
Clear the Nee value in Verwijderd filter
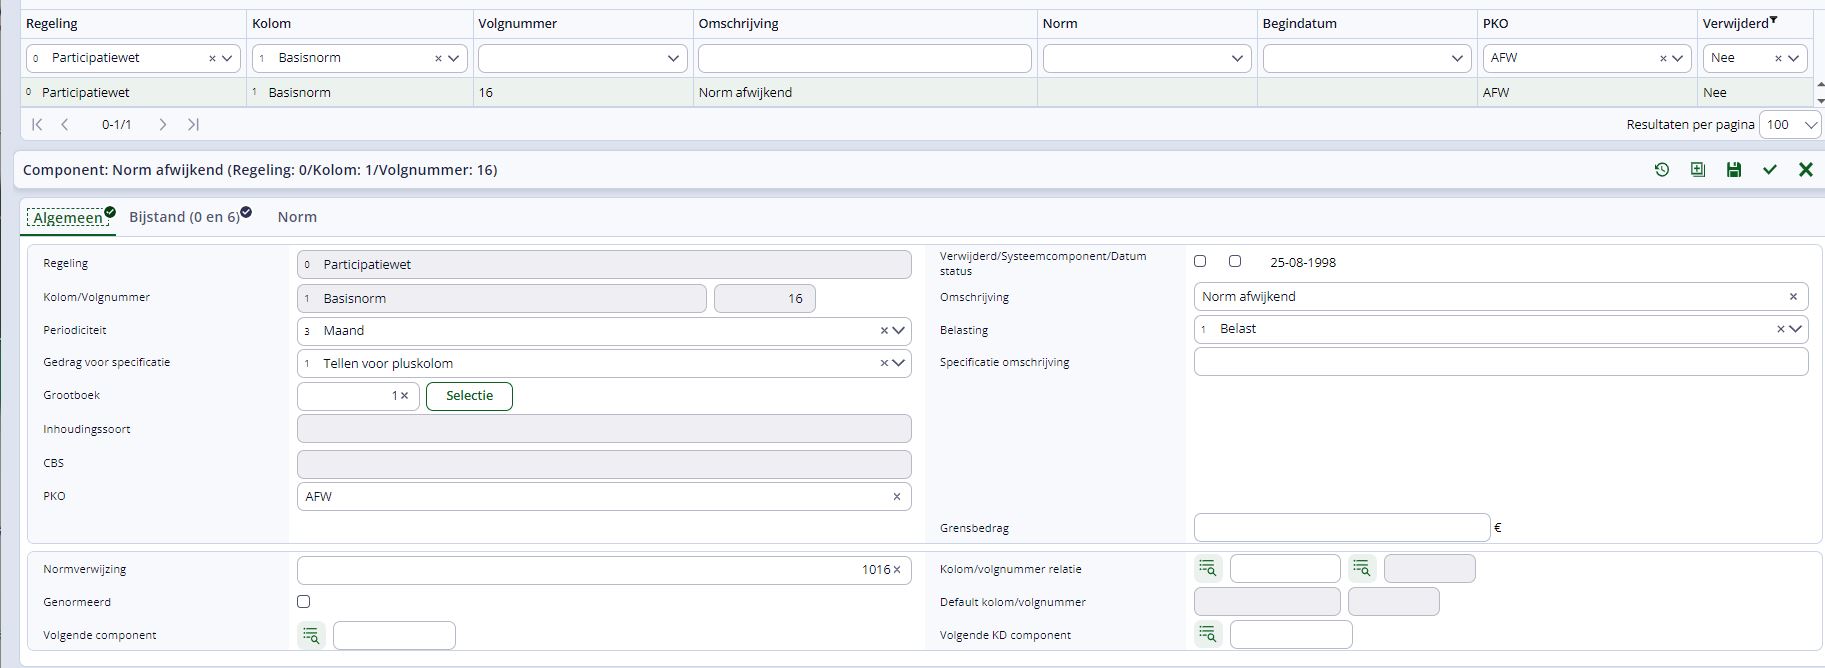(x=1778, y=59)
